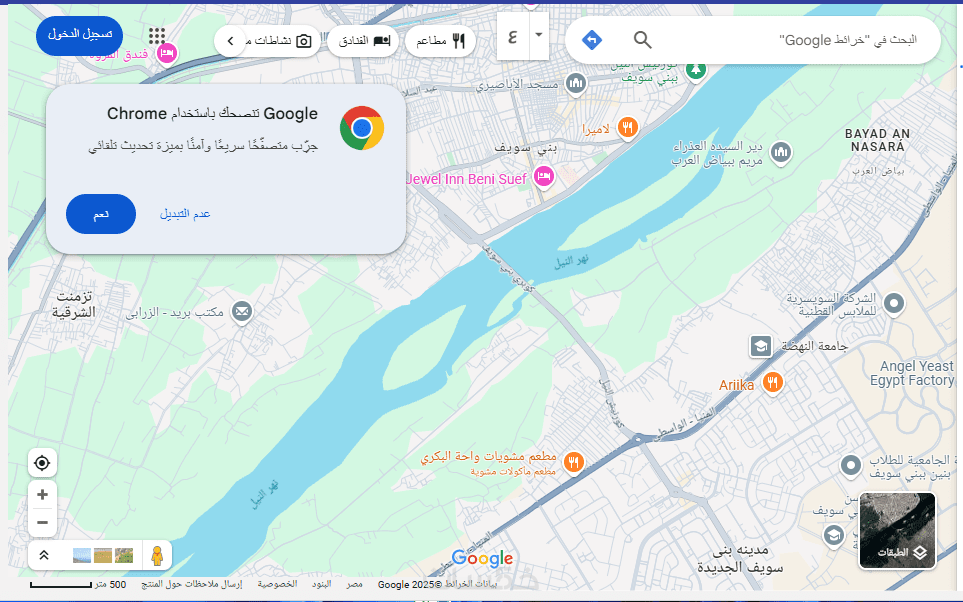Click the تزمنت الشرقية place label
Screen dimensions: 963x602
point(74,304)
